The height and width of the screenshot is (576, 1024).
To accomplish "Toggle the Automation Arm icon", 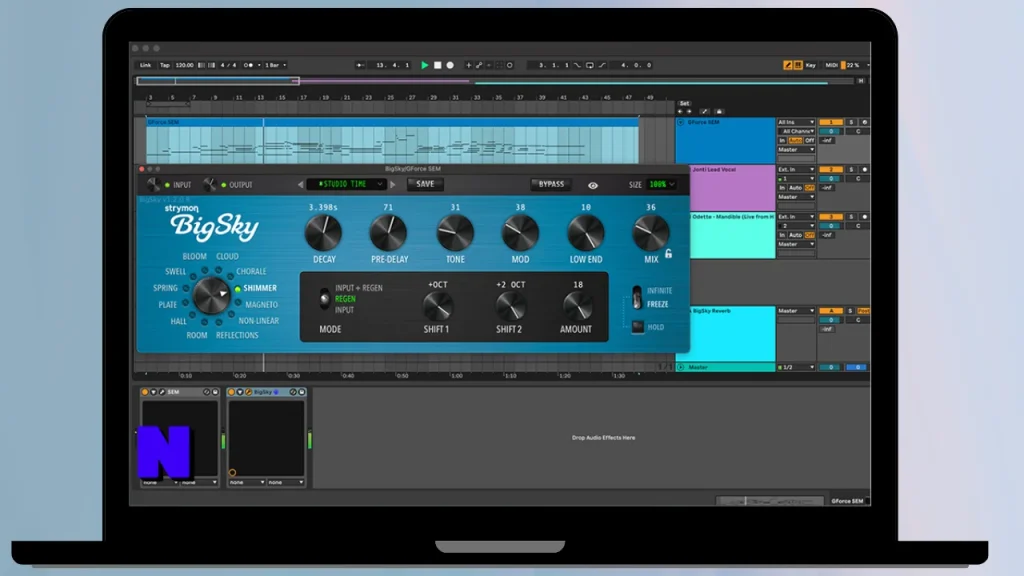I will tap(479, 65).
